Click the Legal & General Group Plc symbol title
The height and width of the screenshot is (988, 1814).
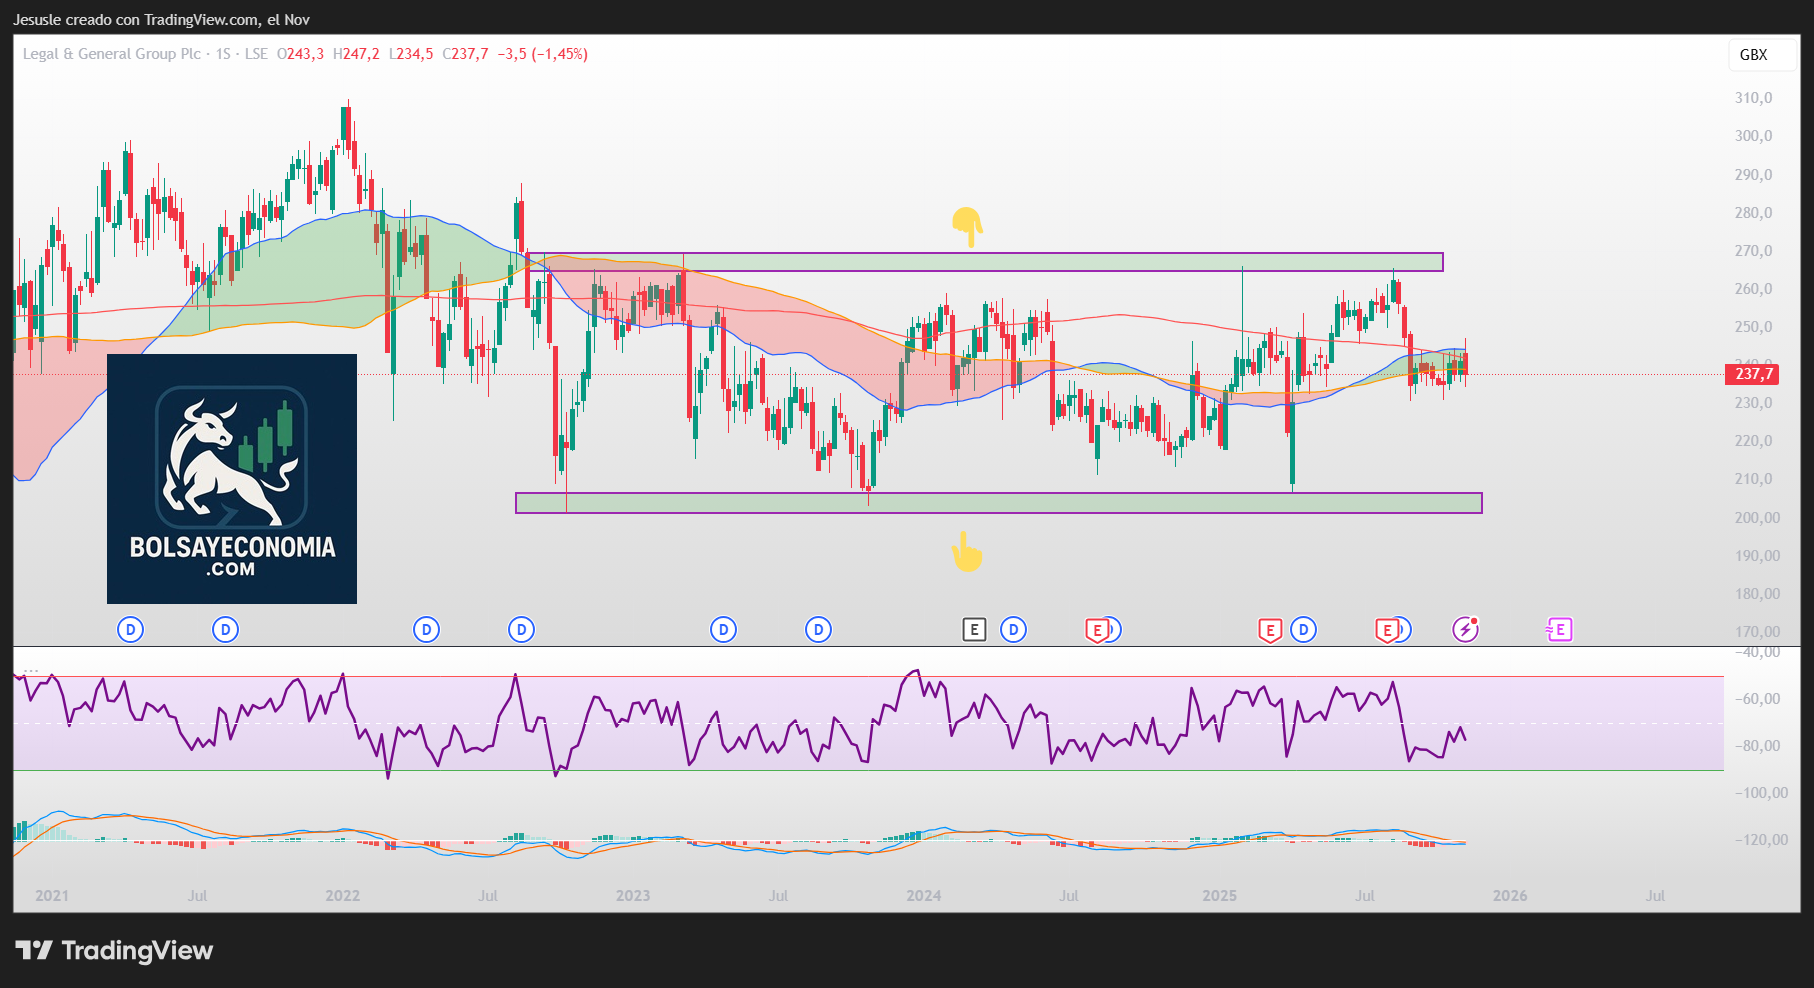(112, 54)
